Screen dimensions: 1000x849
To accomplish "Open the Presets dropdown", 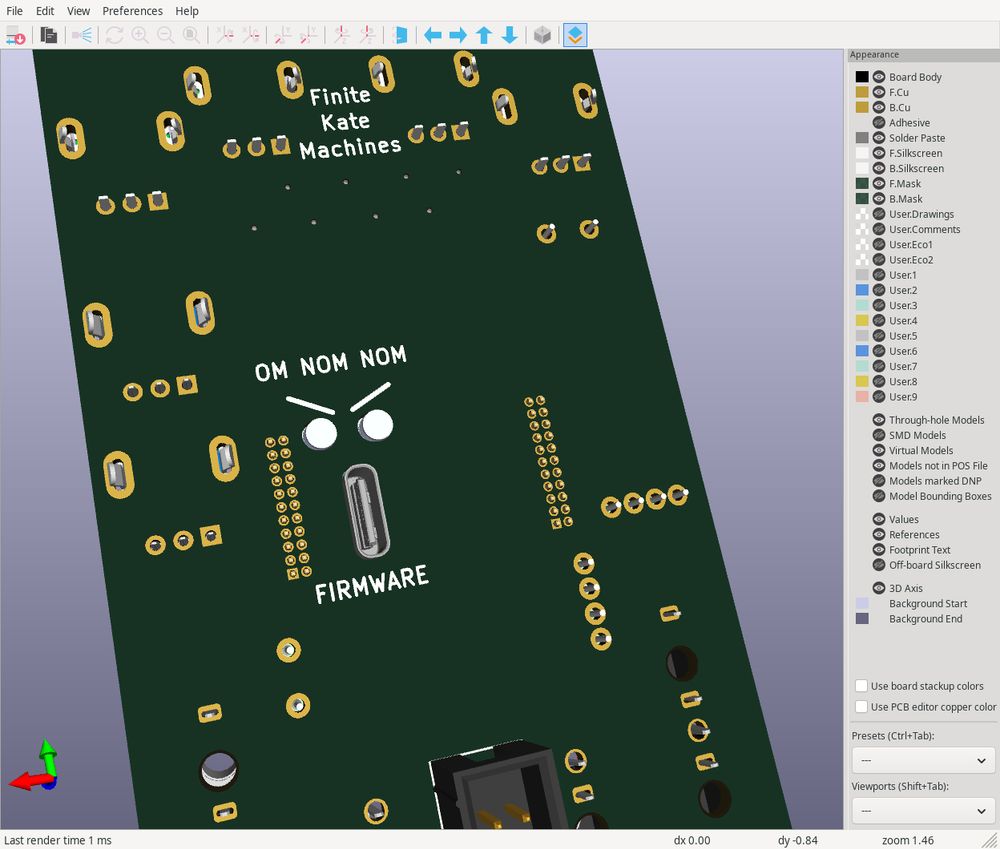I will 923,760.
